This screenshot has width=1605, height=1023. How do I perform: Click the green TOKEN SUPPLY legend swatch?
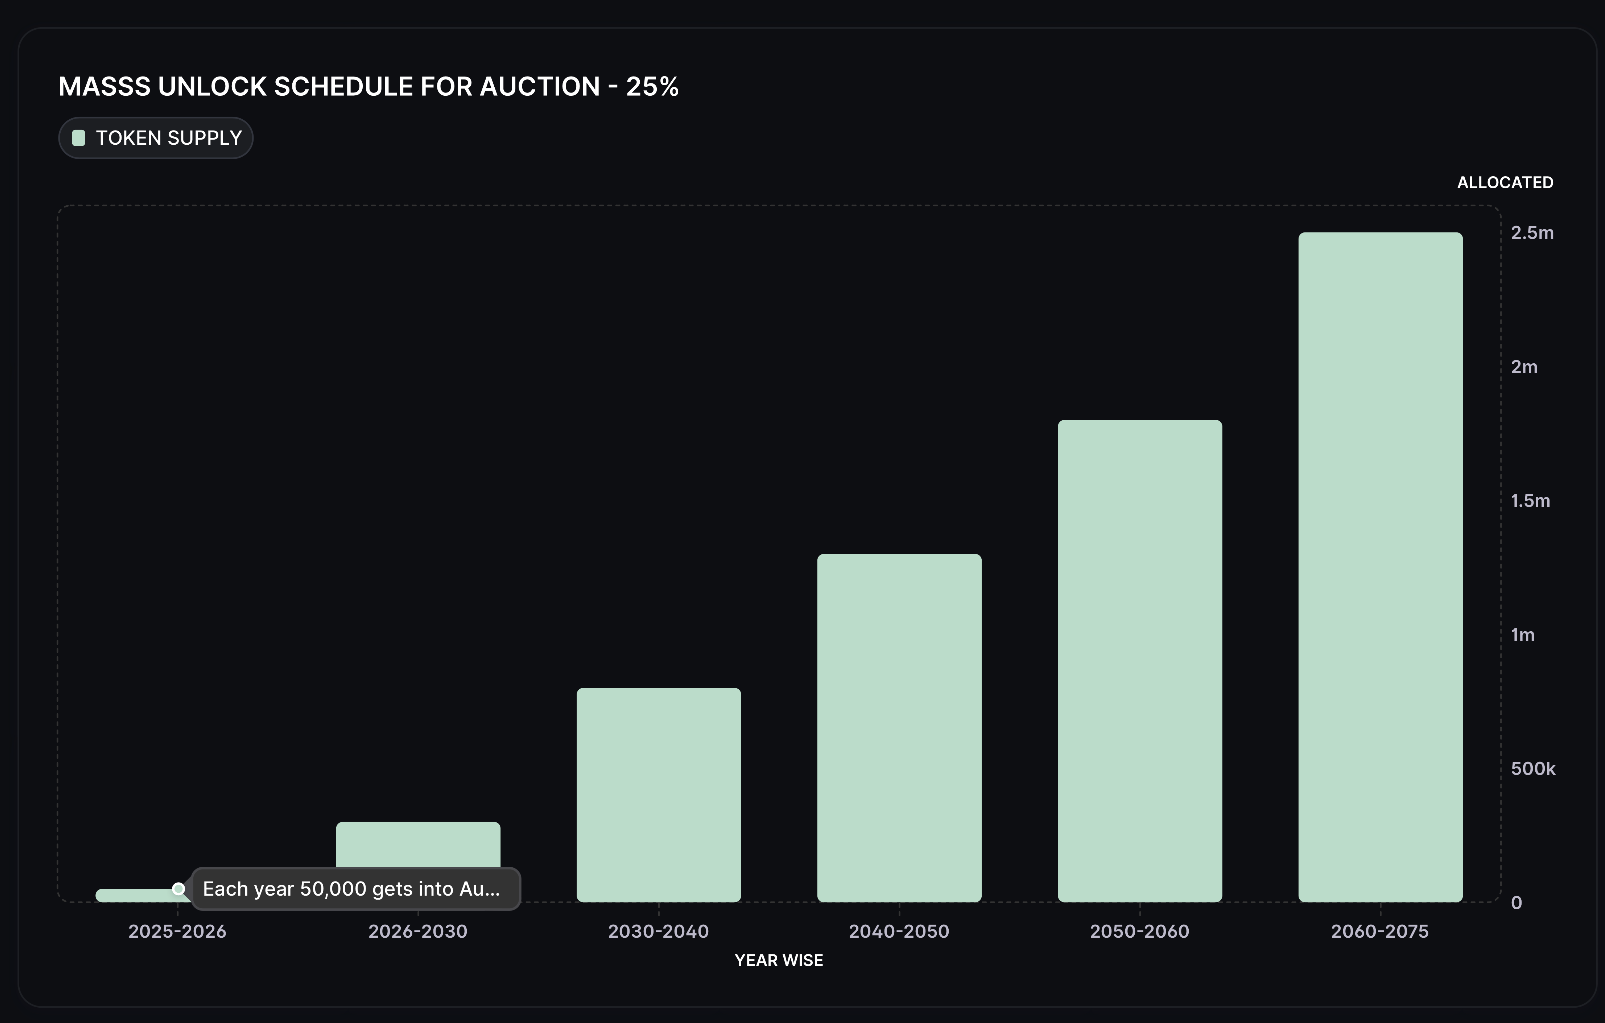pyautogui.click(x=79, y=138)
